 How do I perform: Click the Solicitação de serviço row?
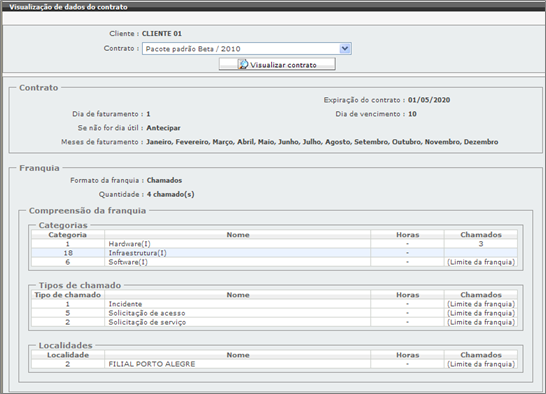(x=274, y=322)
